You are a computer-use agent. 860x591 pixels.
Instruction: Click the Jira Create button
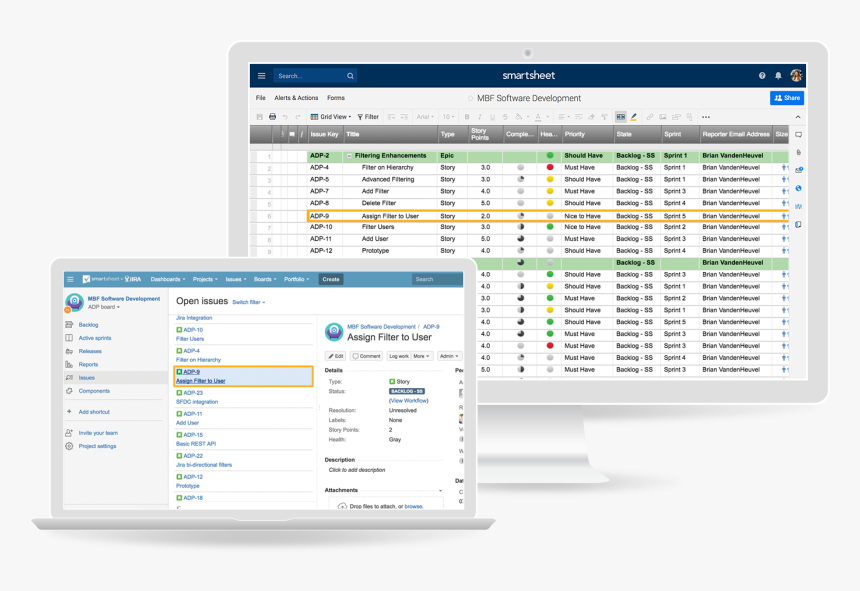pos(331,280)
